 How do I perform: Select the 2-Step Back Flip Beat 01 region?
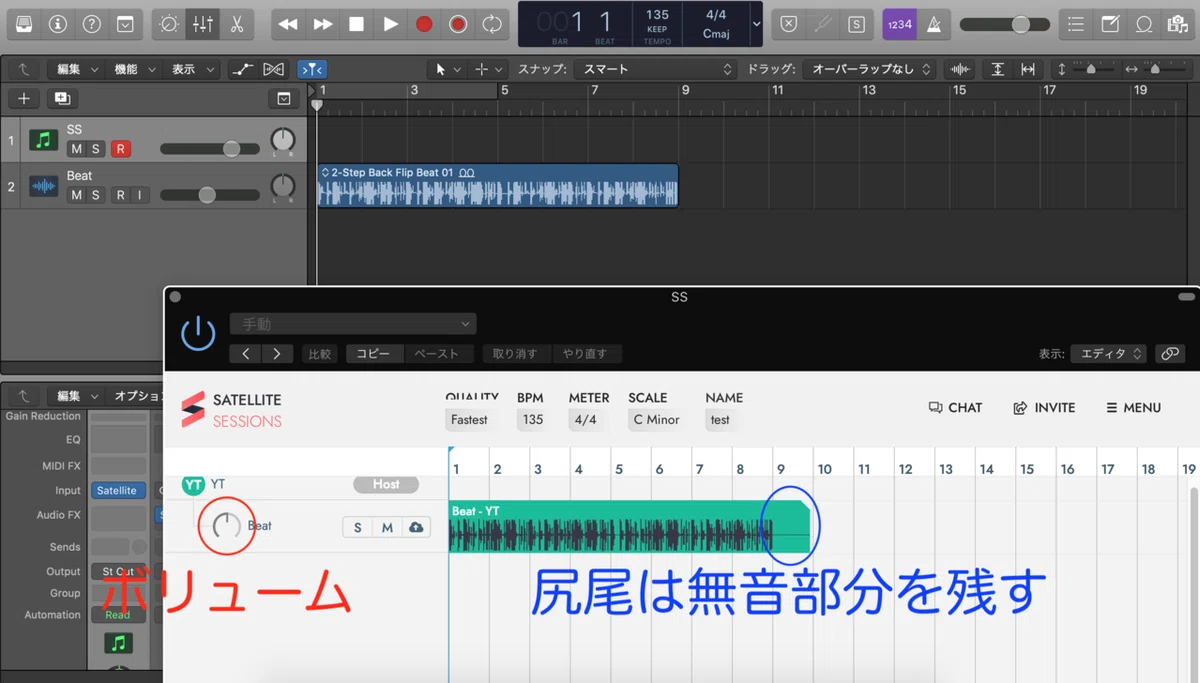point(498,186)
